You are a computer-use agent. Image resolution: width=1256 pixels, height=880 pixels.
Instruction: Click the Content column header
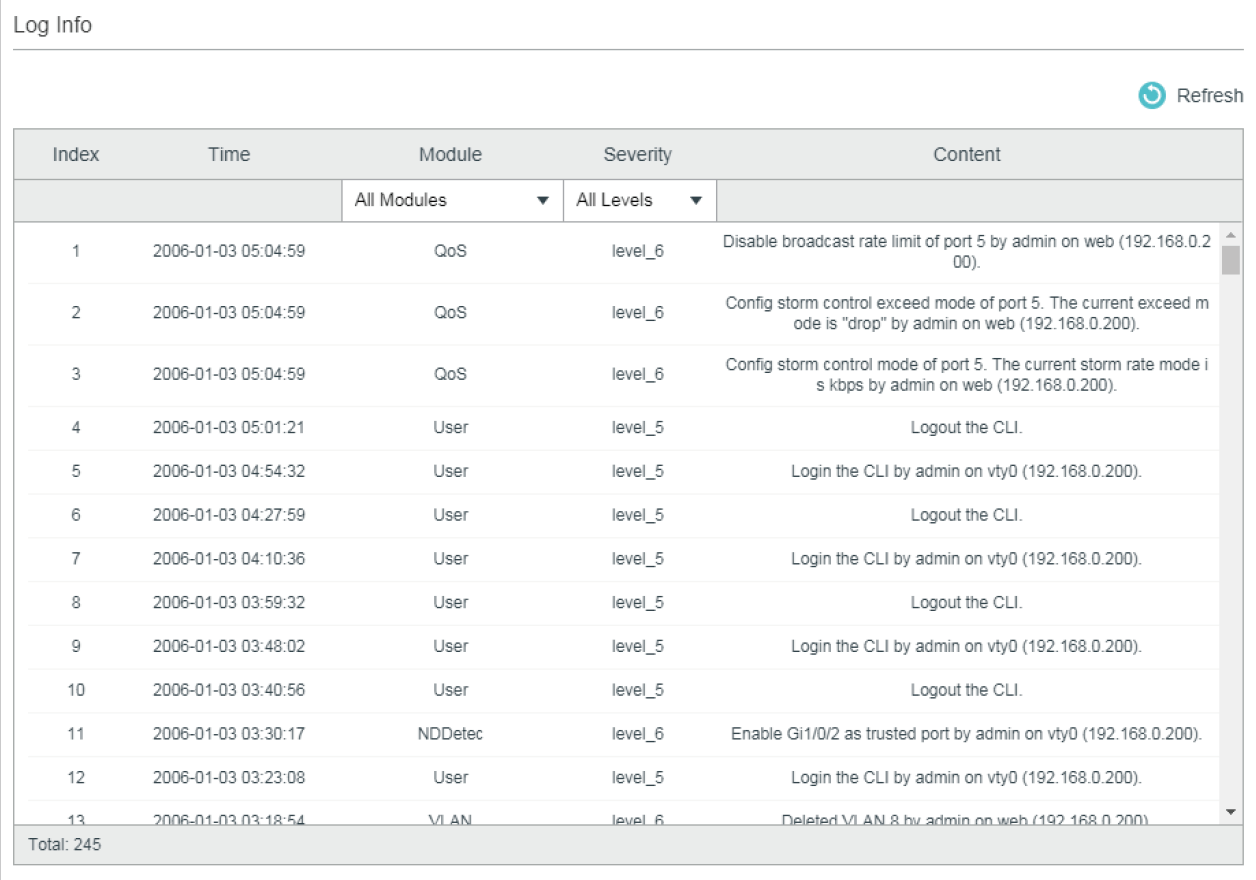tap(966, 154)
